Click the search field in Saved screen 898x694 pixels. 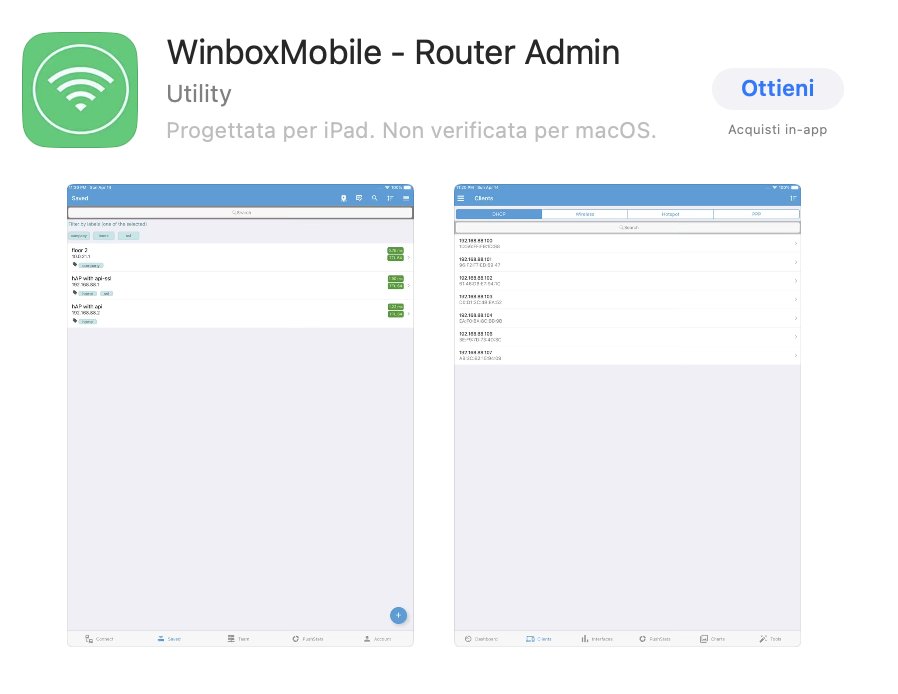[x=241, y=212]
